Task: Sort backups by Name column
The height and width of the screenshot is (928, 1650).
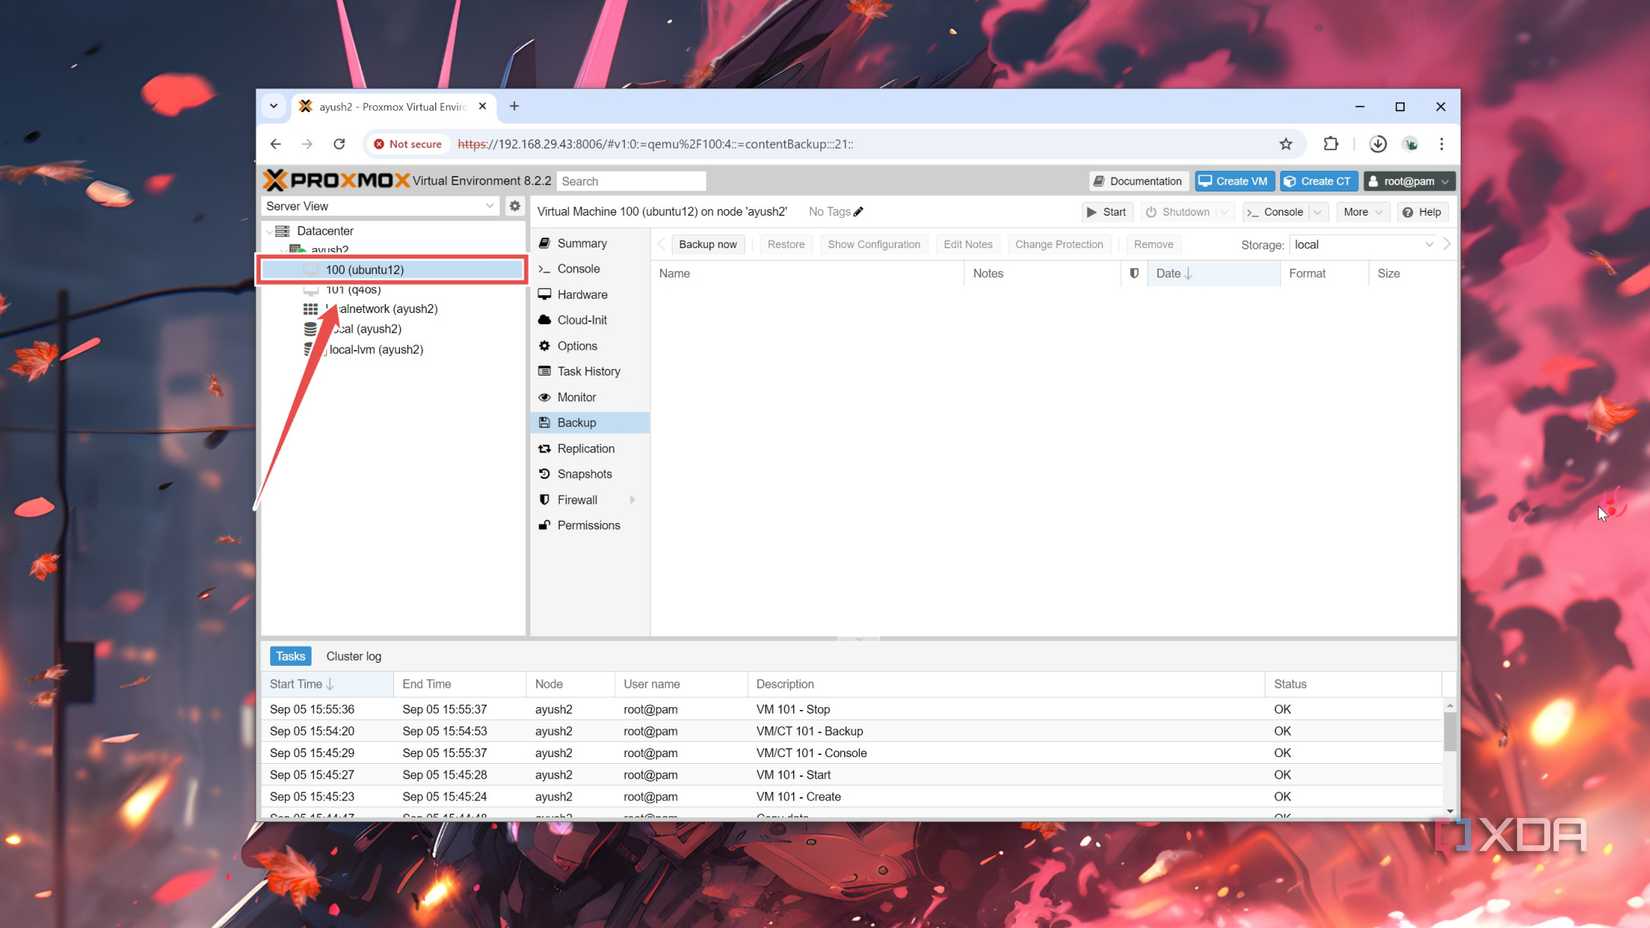Action: click(x=807, y=273)
